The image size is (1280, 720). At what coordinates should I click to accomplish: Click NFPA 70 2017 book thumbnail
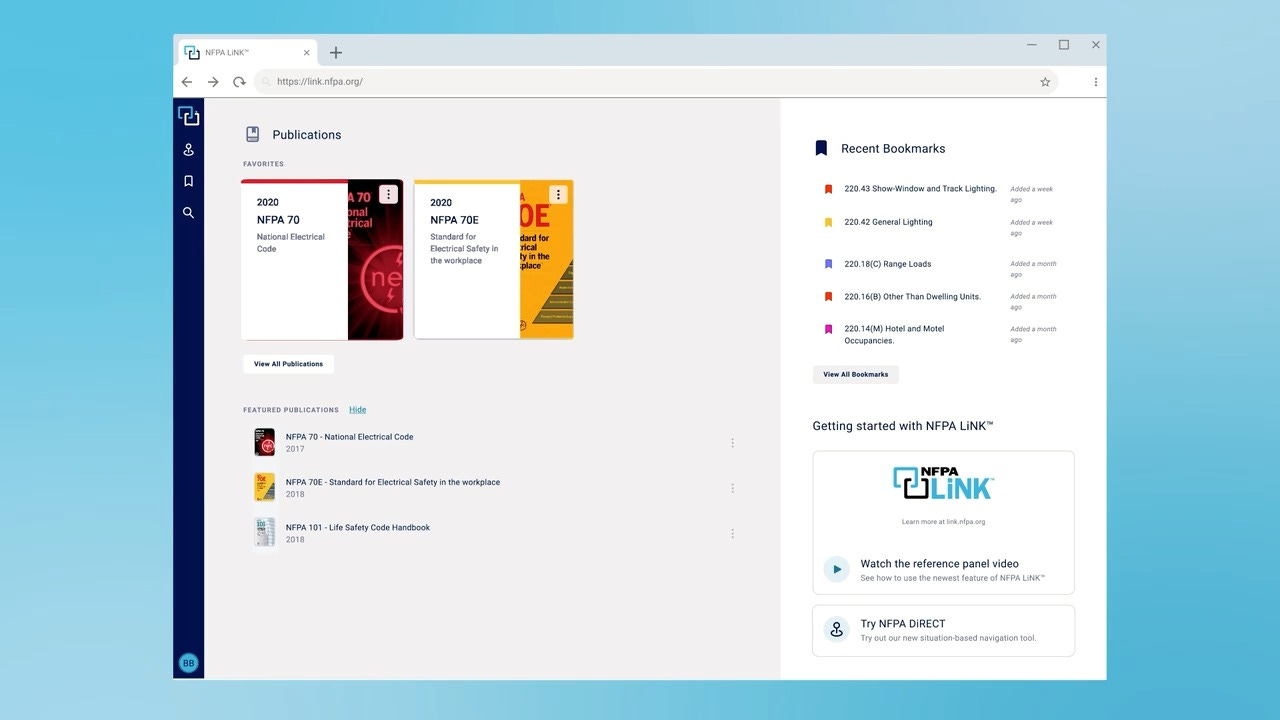[264, 442]
